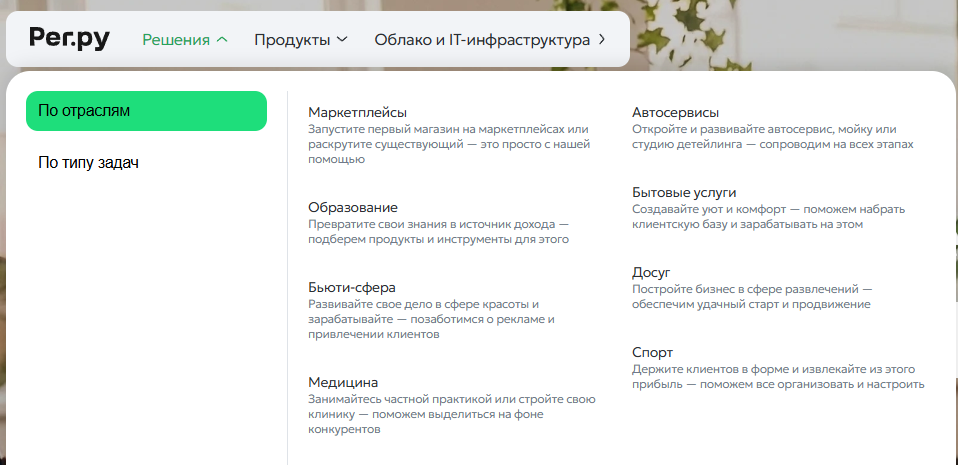Click the Рег.ру logo

coord(69,39)
